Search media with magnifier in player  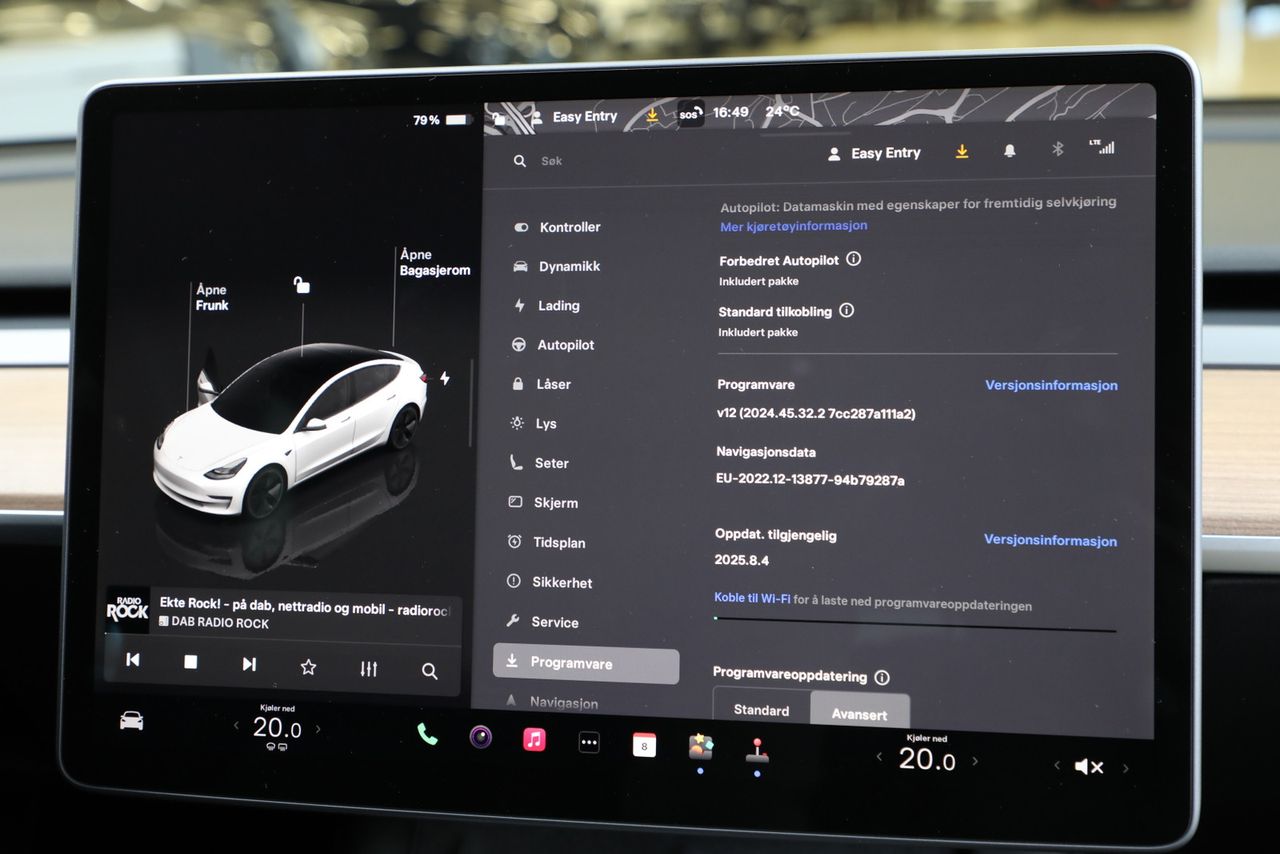click(x=429, y=672)
